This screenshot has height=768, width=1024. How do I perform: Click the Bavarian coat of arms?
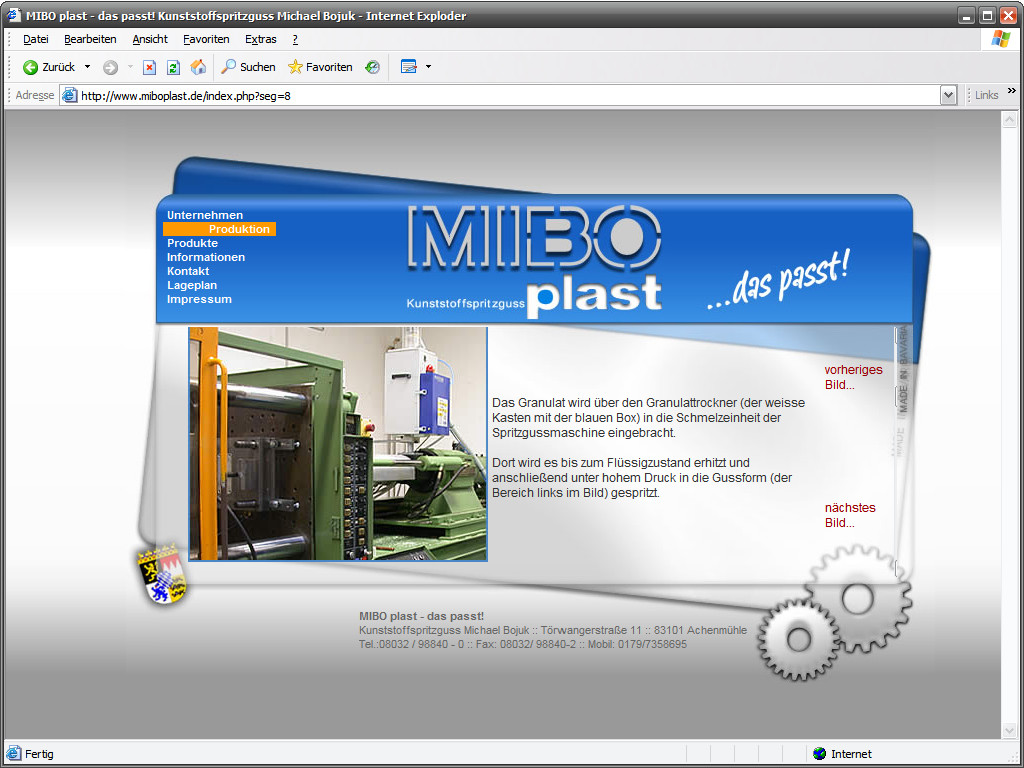pos(163,573)
